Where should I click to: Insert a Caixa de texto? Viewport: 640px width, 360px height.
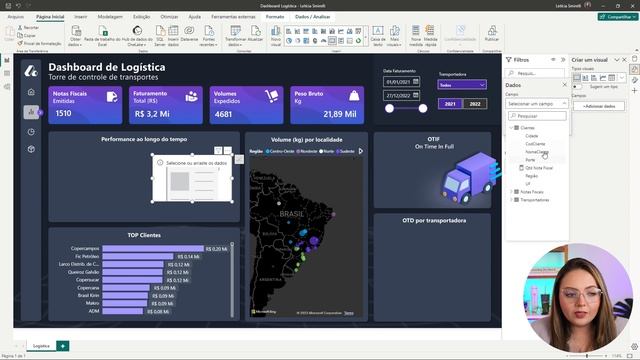point(378,36)
